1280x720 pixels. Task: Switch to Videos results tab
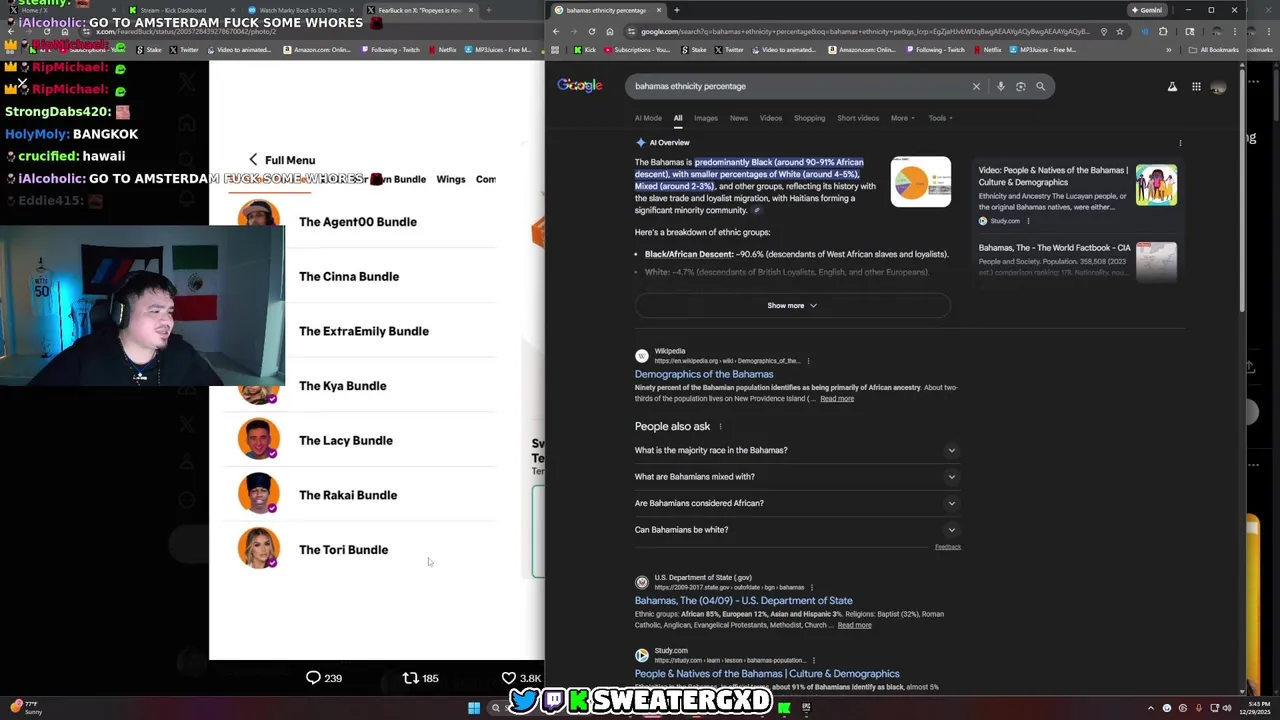[771, 118]
